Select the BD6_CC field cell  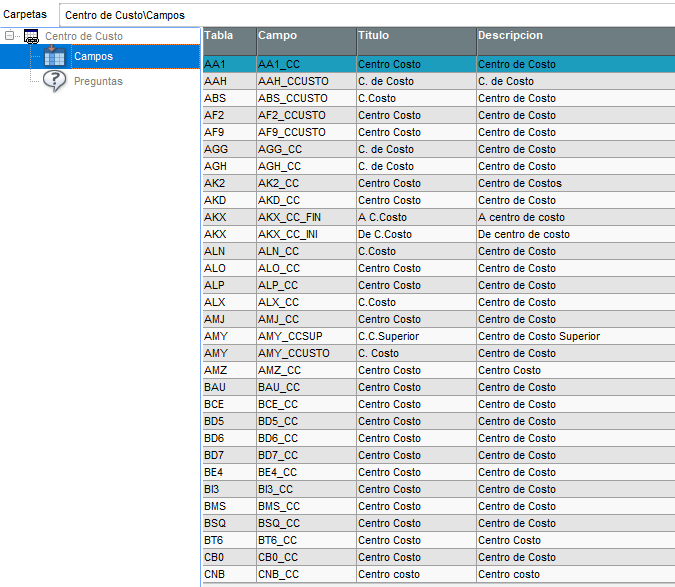[307, 438]
